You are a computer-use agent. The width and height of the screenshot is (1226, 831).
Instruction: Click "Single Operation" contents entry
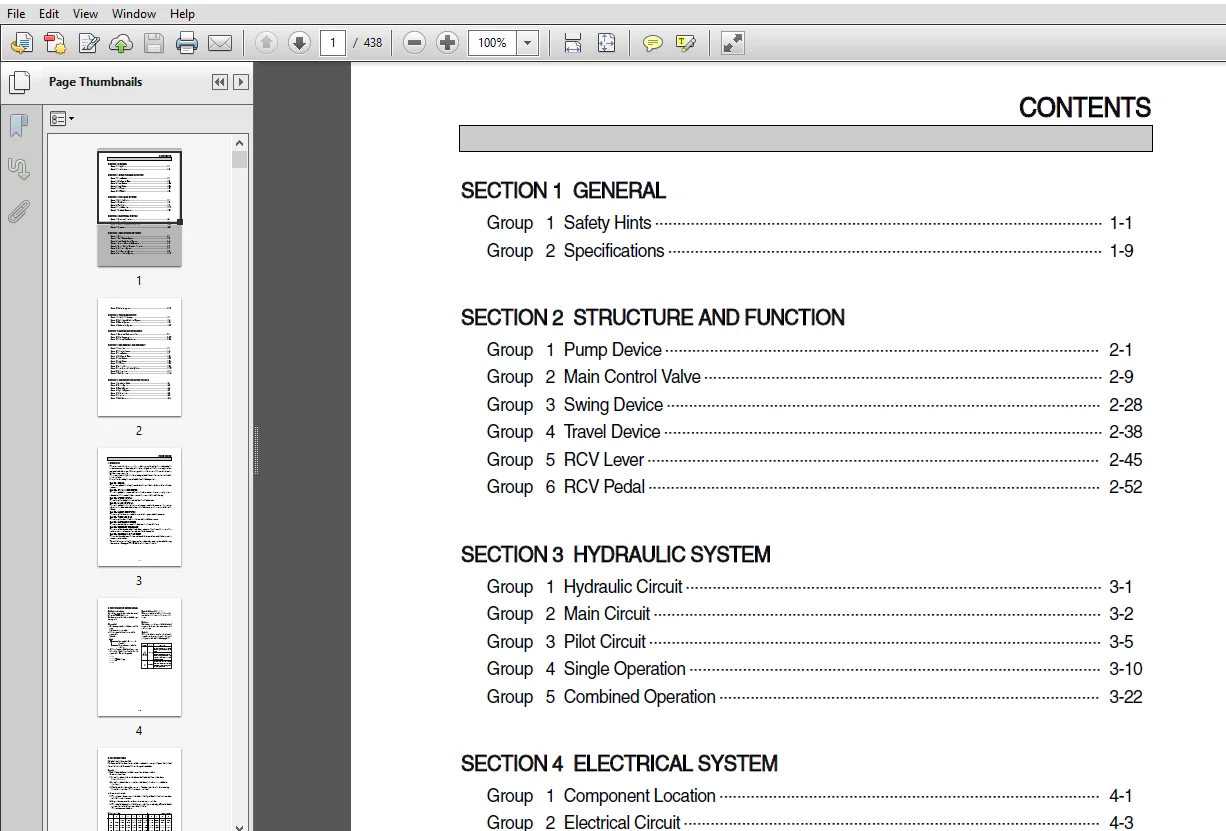coord(625,669)
